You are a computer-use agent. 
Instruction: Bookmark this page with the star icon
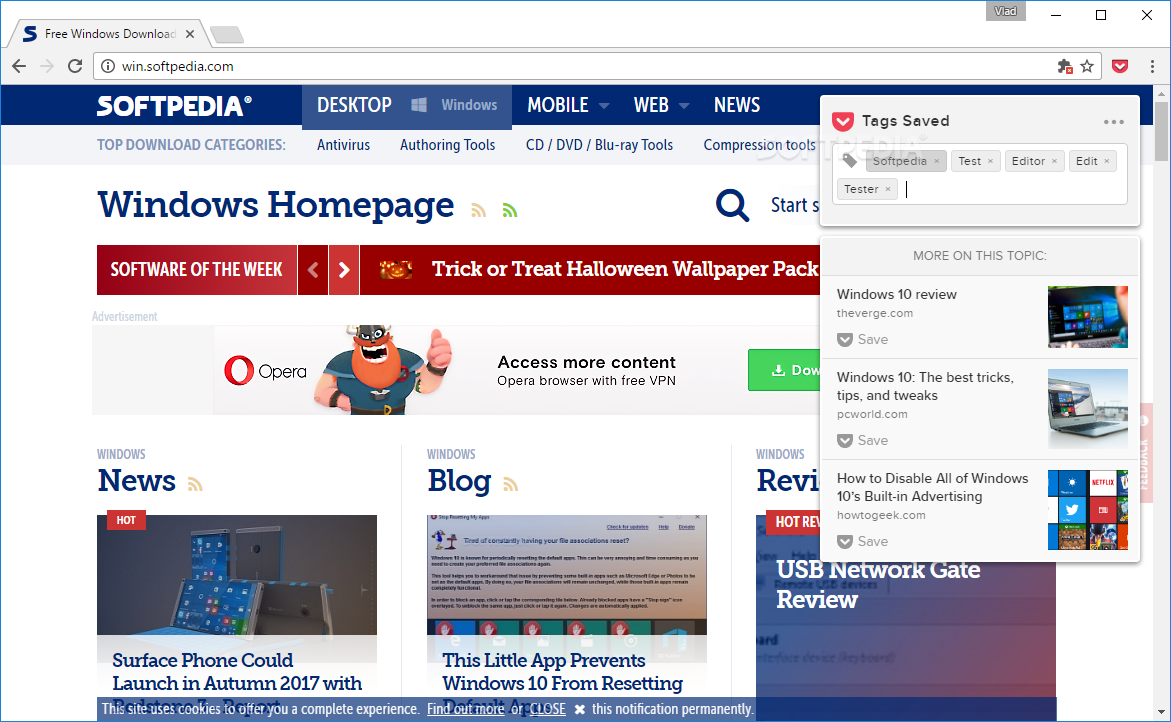(x=1087, y=66)
